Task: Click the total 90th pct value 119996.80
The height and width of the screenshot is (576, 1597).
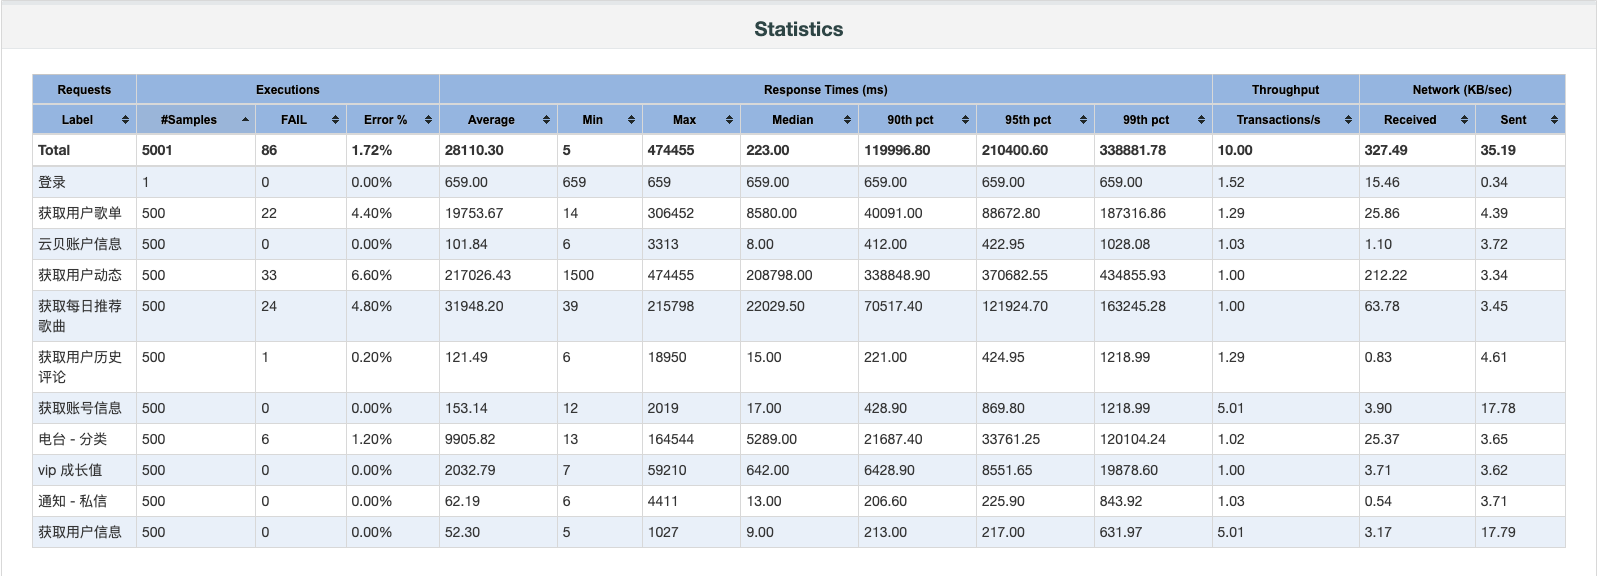Action: click(x=897, y=150)
